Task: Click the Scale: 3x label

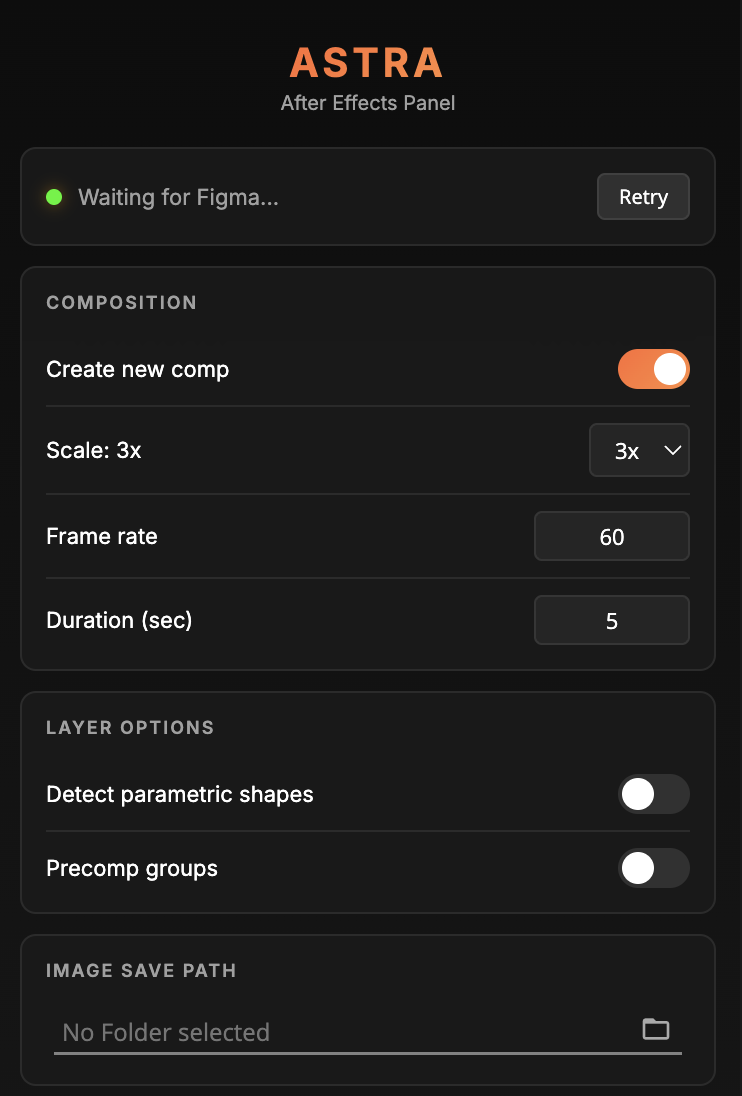Action: click(94, 451)
